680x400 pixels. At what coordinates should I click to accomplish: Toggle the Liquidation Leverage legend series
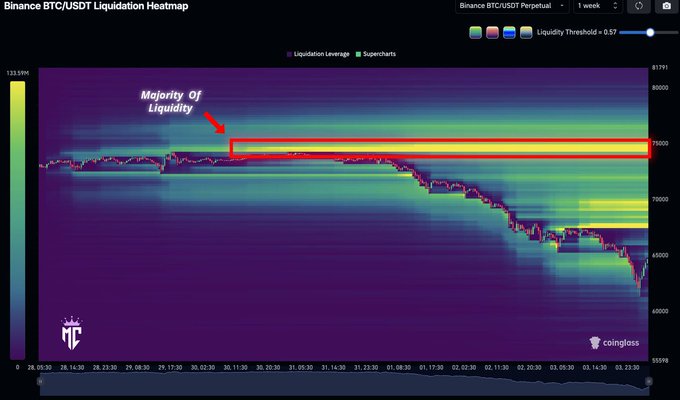[x=318, y=54]
